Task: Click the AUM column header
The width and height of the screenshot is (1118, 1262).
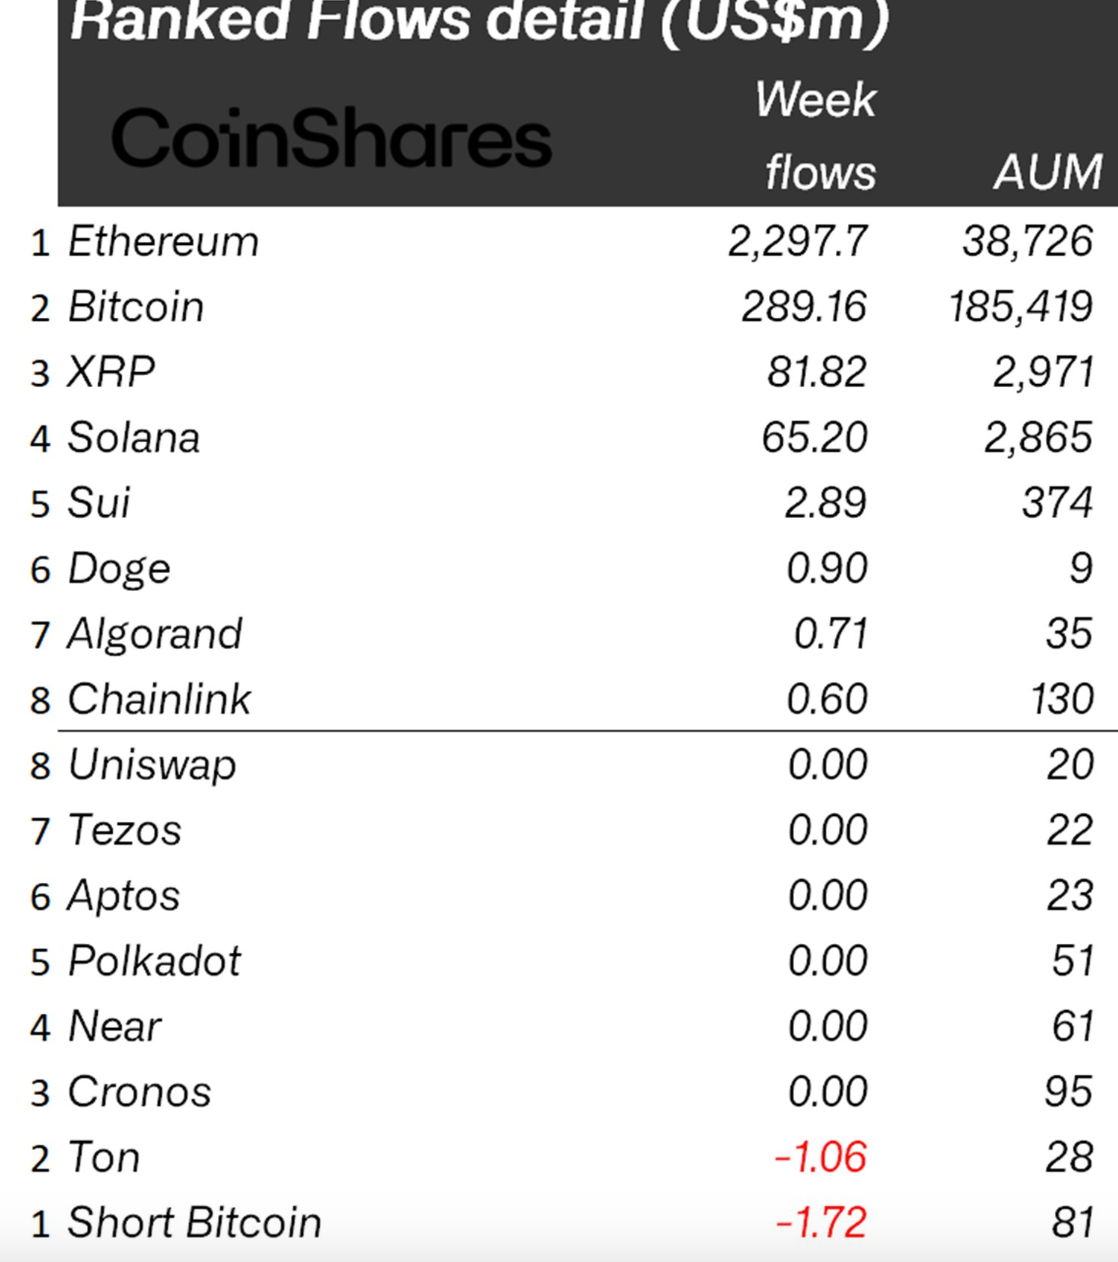Action: coord(1047,172)
